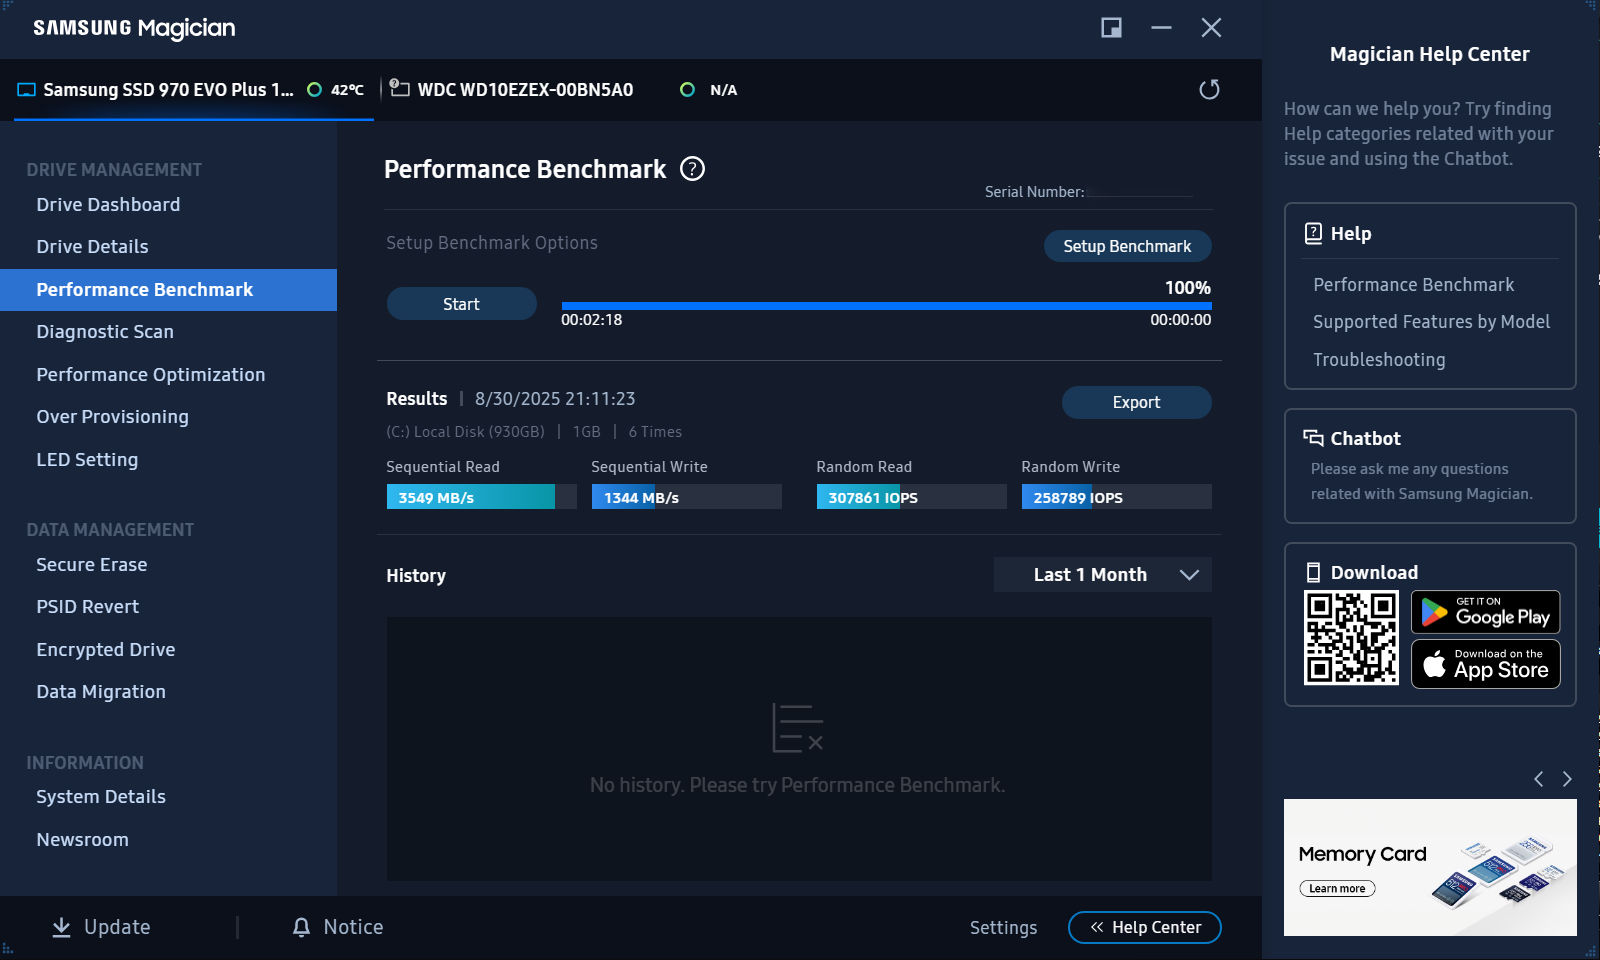Switch to the Samsung SSD 970 EVO Plus tab
The height and width of the screenshot is (960, 1600).
(x=194, y=90)
